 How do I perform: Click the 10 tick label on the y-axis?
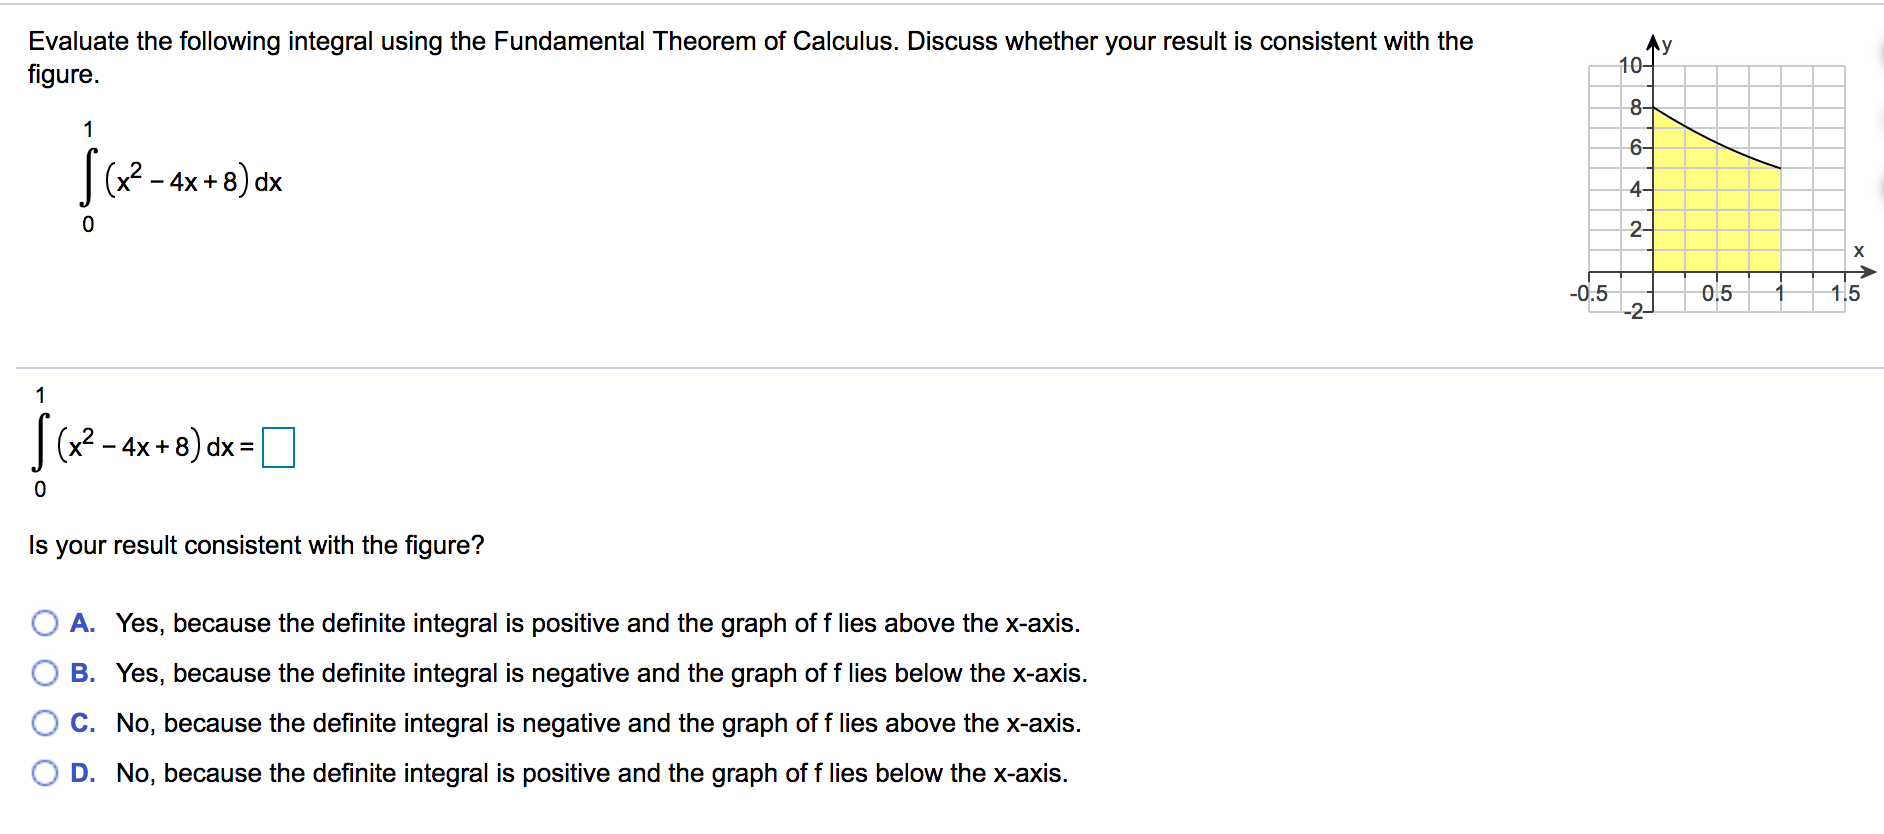(x=1630, y=64)
